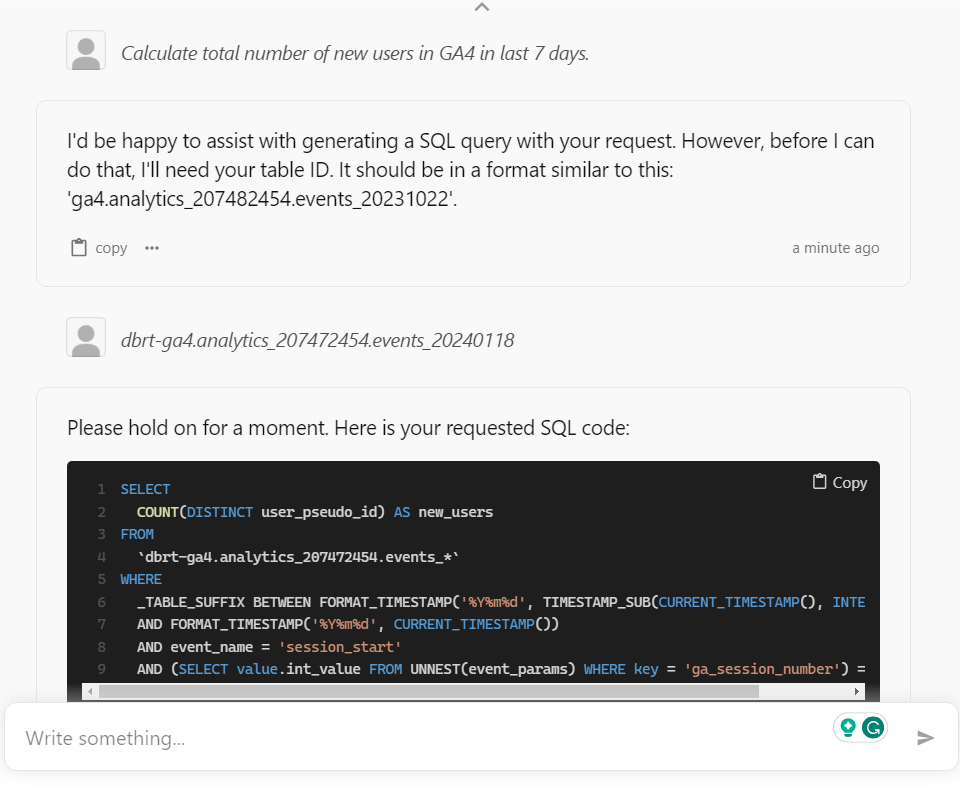
Task: Click the dbrt-ga4 table ID message text
Action: [317, 340]
